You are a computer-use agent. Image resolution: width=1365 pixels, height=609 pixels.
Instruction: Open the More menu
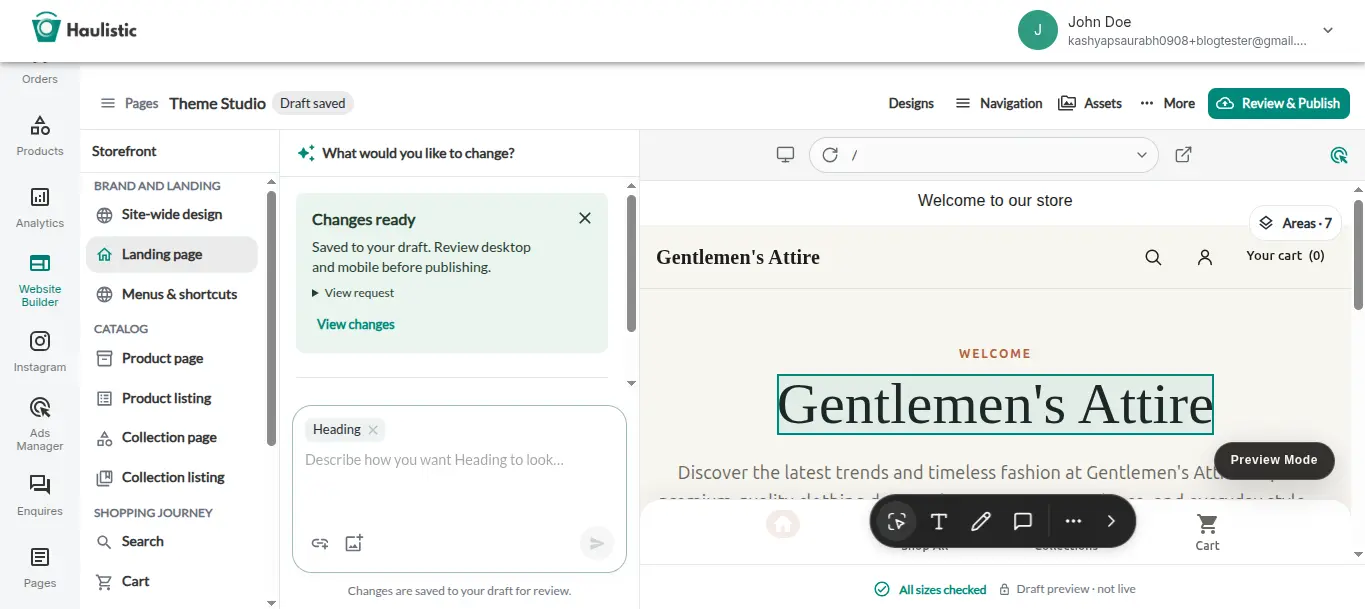[1166, 103]
